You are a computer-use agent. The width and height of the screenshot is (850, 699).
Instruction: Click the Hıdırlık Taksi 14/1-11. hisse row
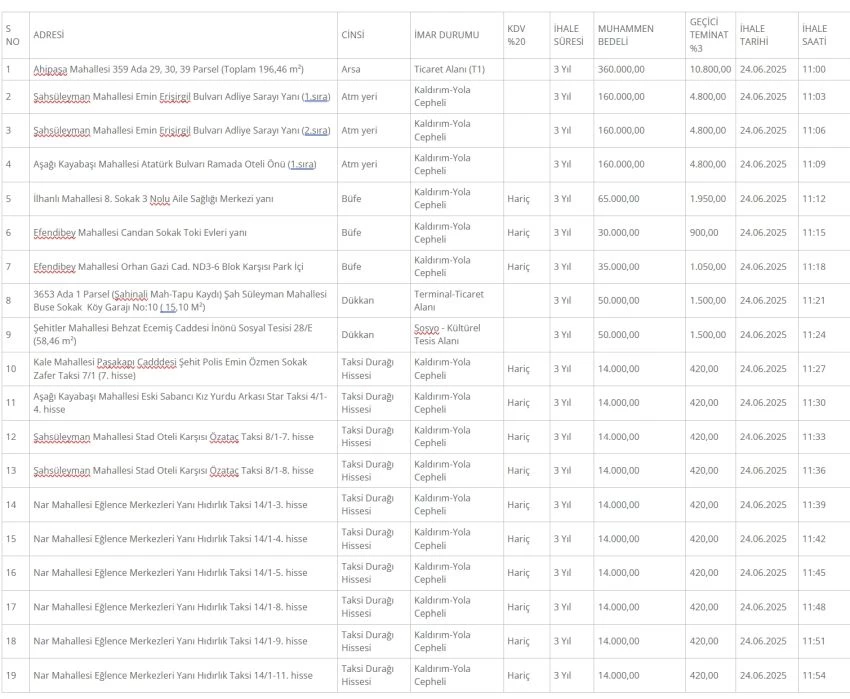[x=172, y=675]
